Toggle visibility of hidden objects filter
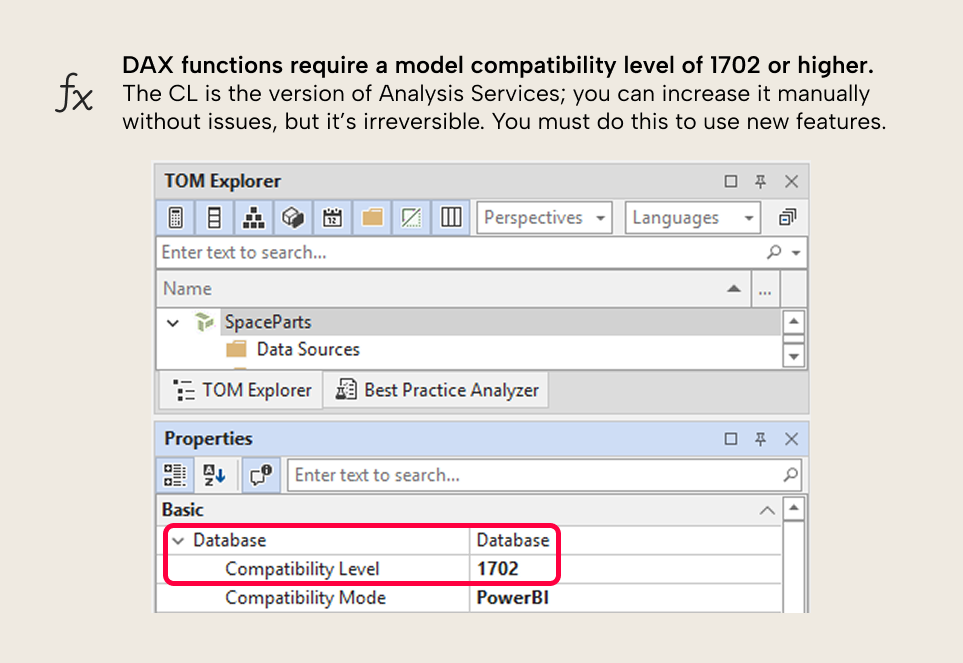This screenshot has height=663, width=963. pos(410,217)
